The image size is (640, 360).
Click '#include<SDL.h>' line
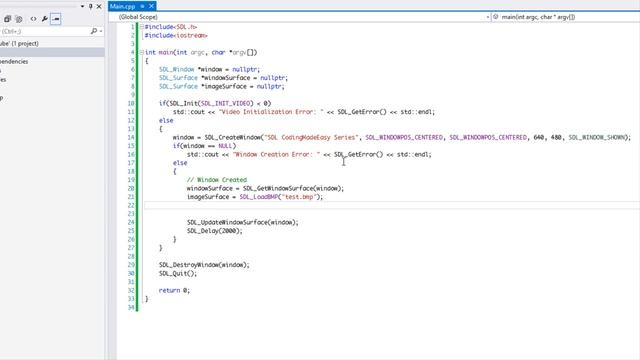(x=171, y=27)
